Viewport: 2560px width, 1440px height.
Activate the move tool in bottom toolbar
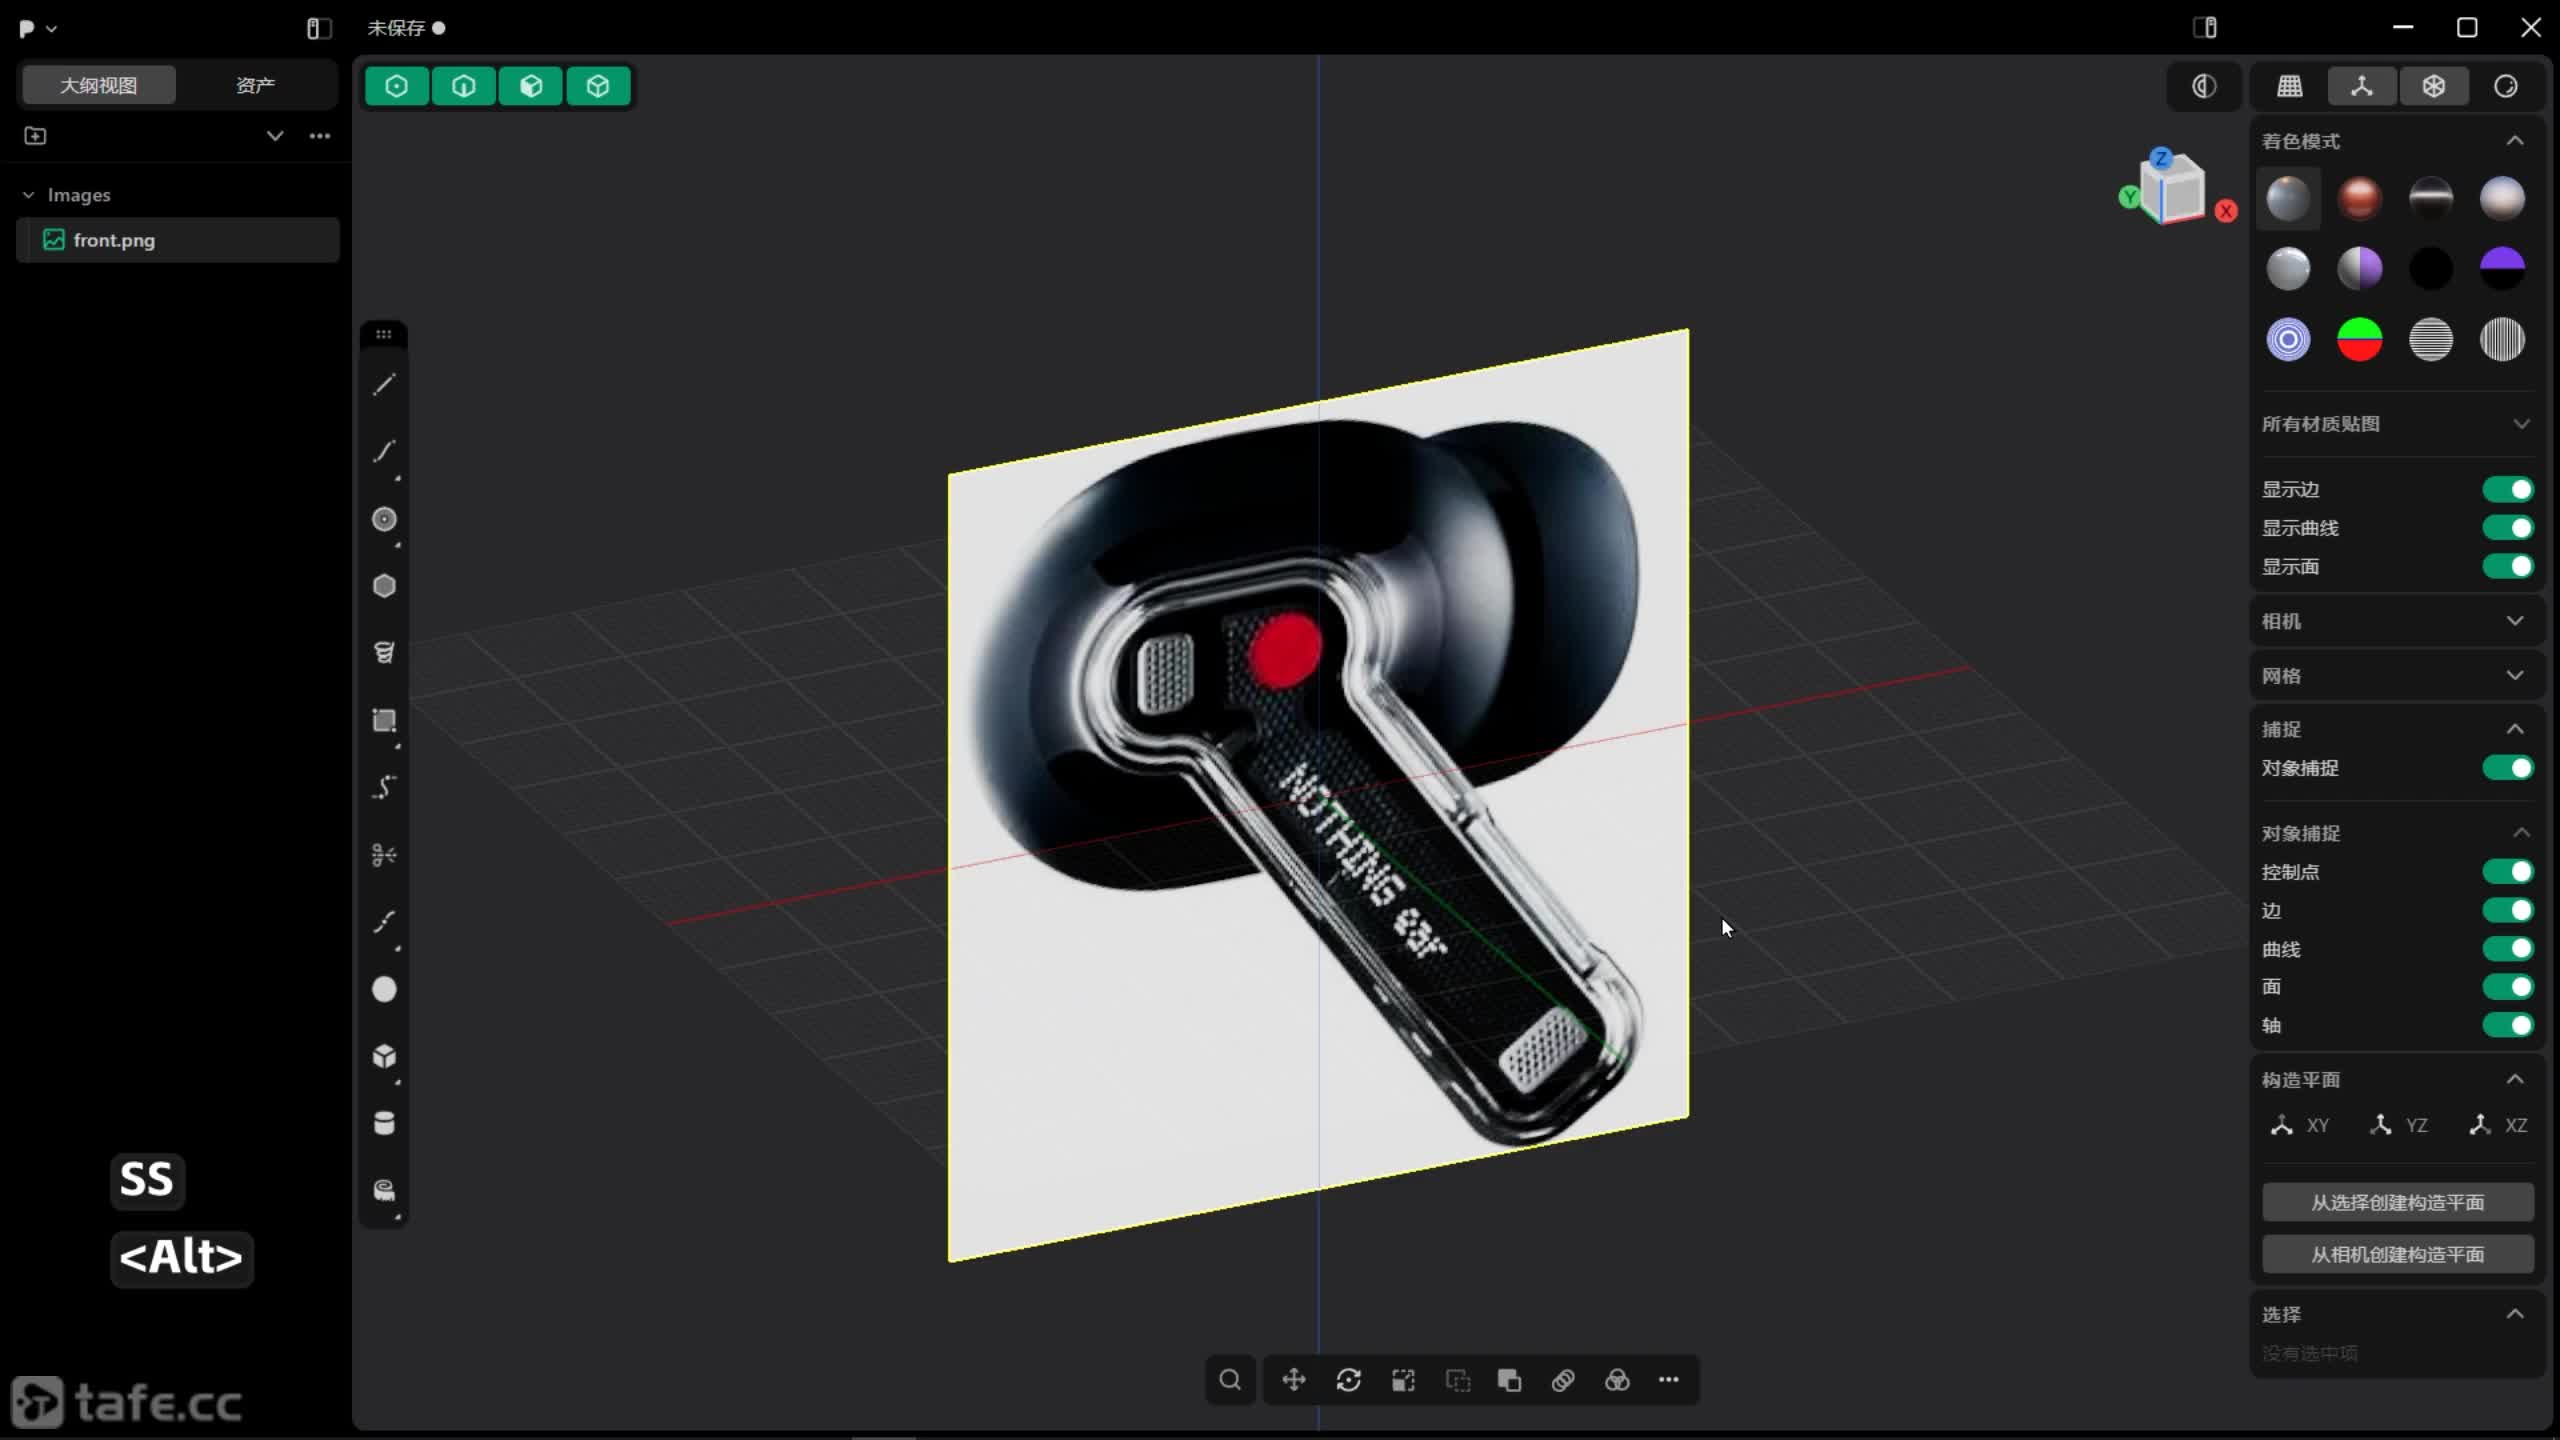tap(1294, 1380)
